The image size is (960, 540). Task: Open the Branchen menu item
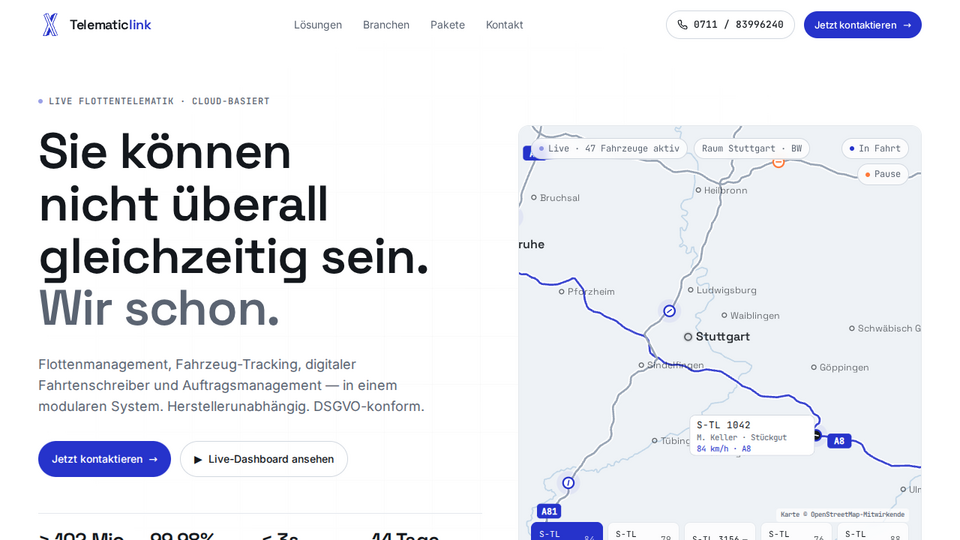[x=386, y=25]
